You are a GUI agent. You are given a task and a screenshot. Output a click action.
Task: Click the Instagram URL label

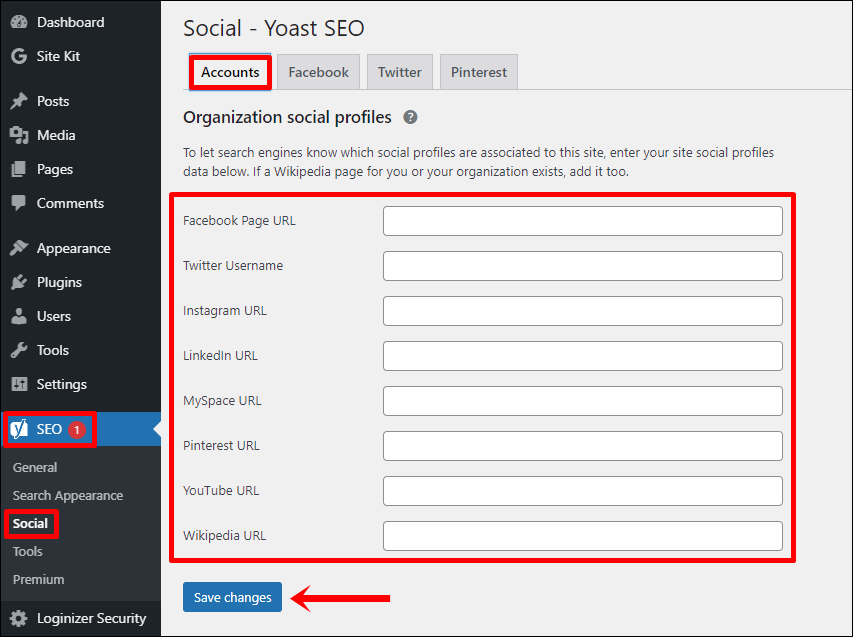pos(225,311)
